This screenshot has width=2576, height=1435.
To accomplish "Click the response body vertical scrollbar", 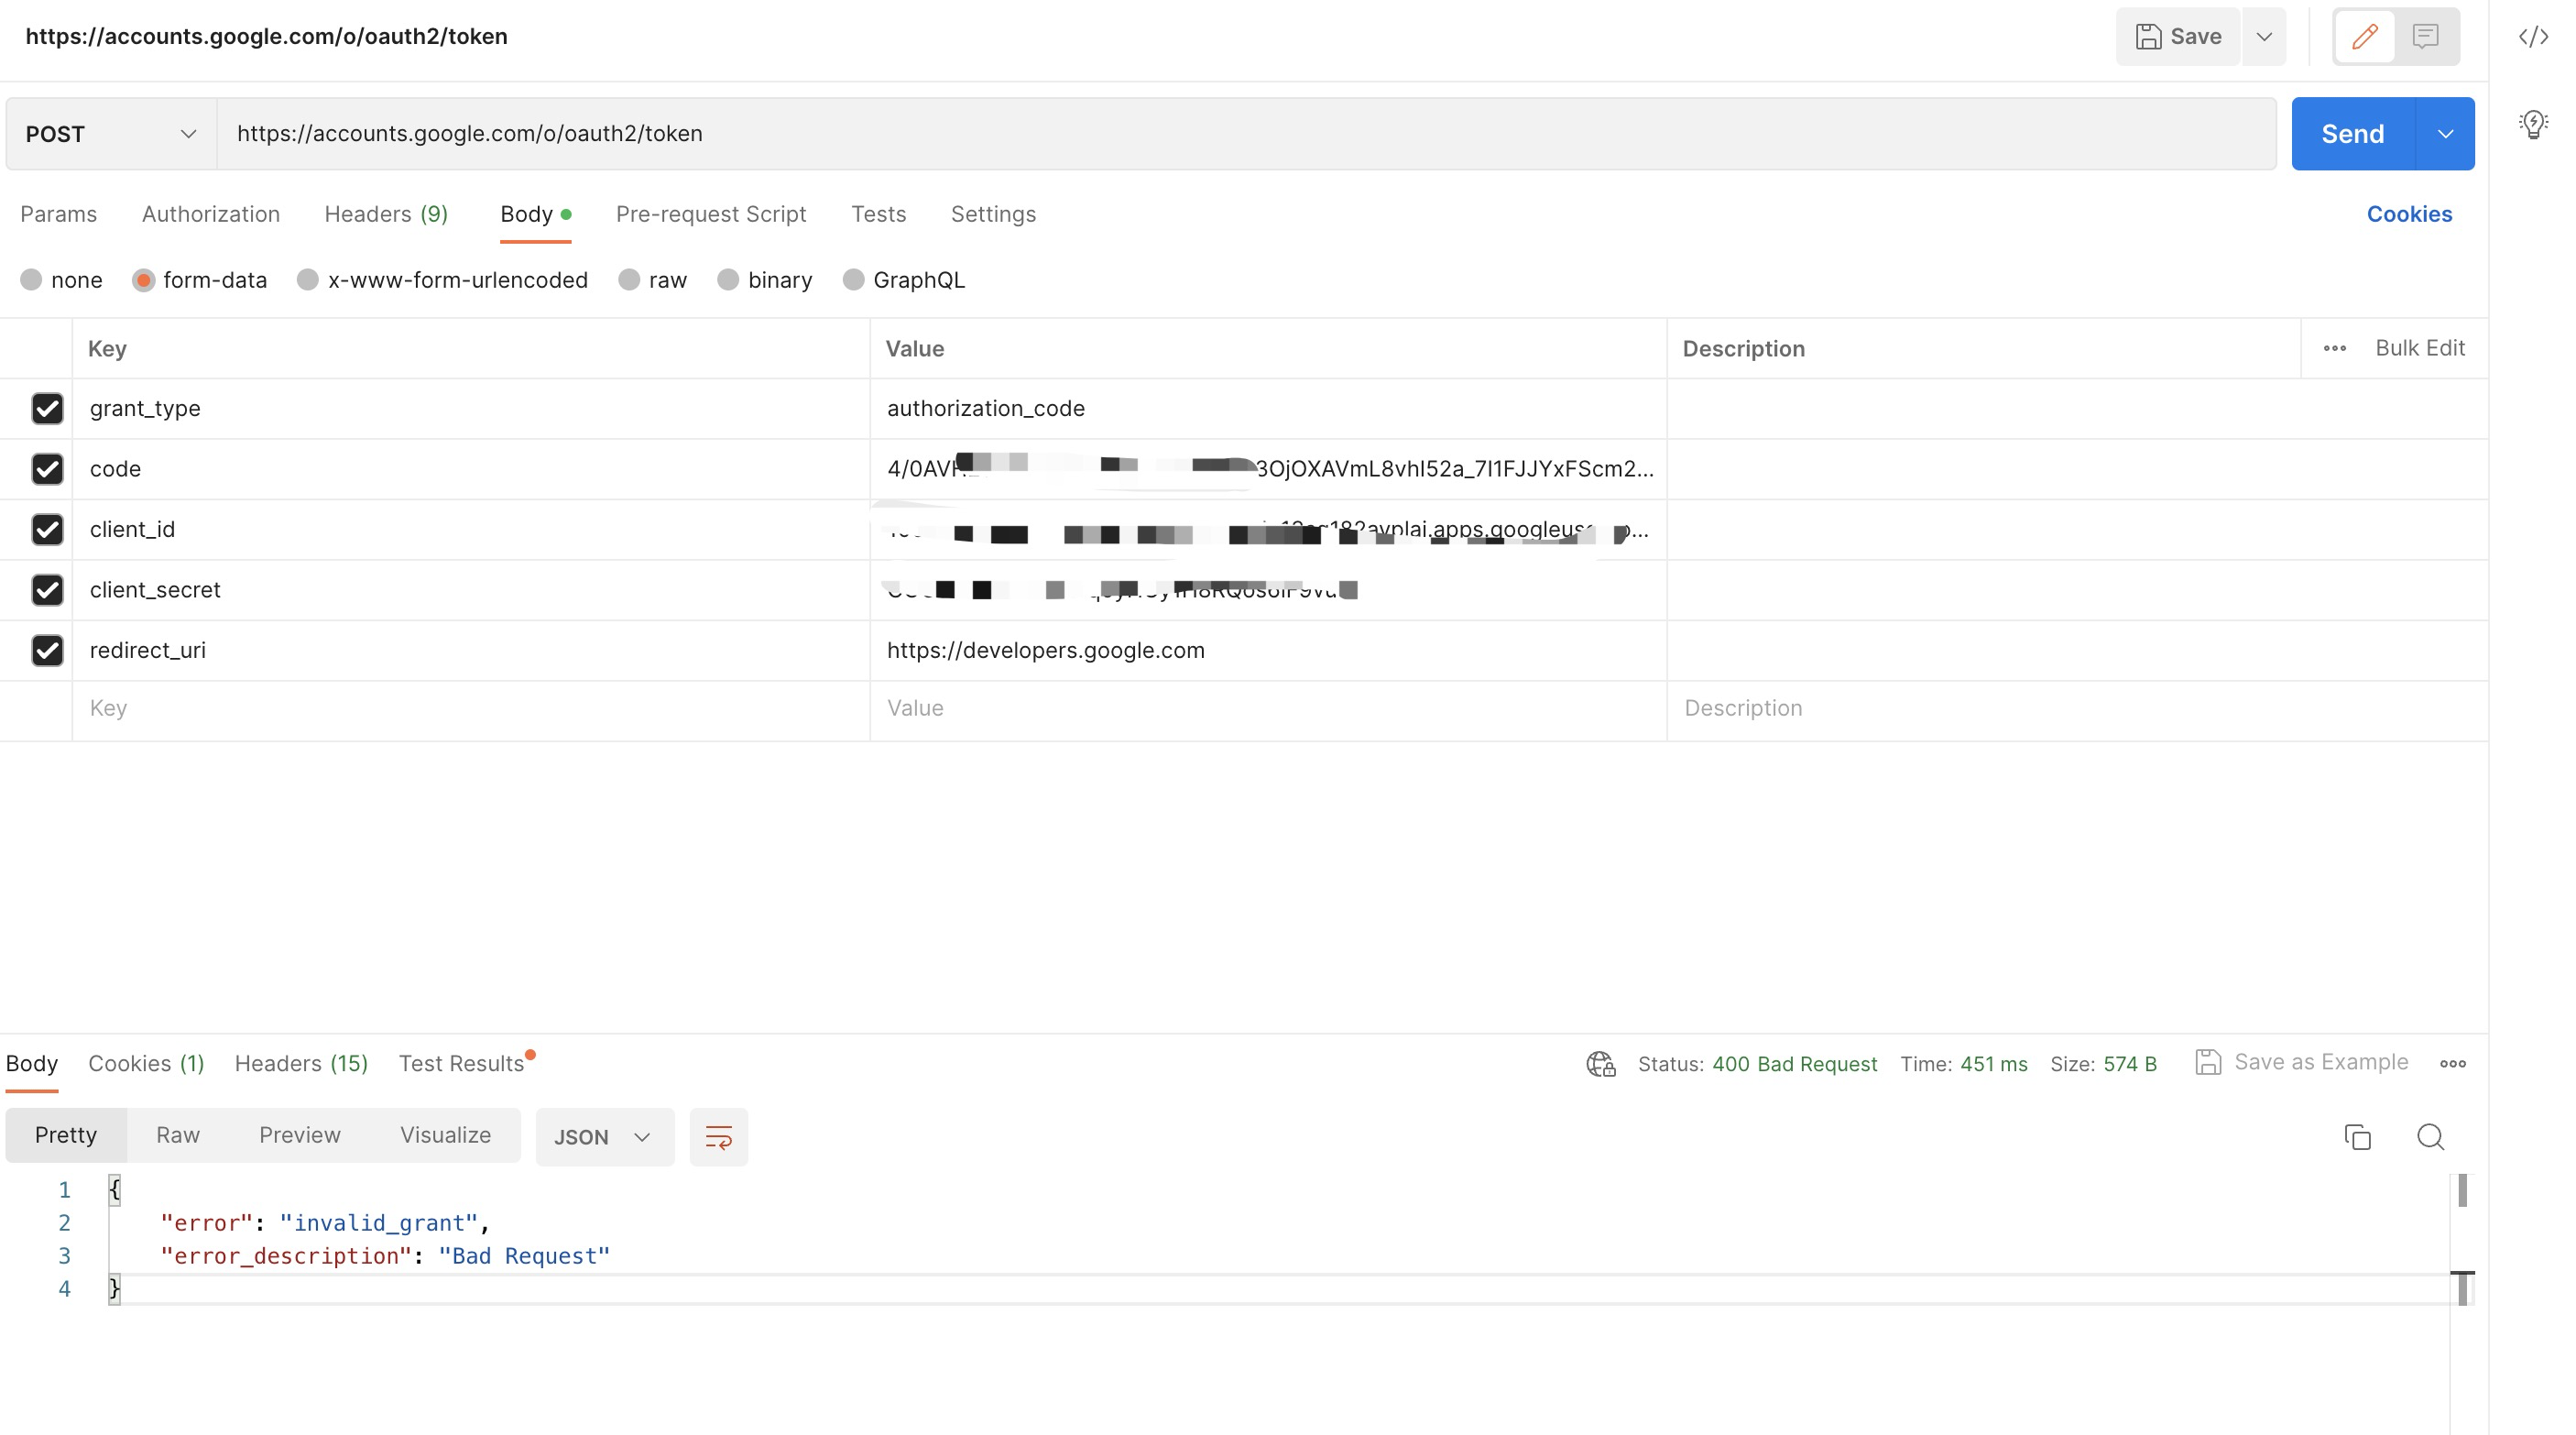I will point(2462,1190).
